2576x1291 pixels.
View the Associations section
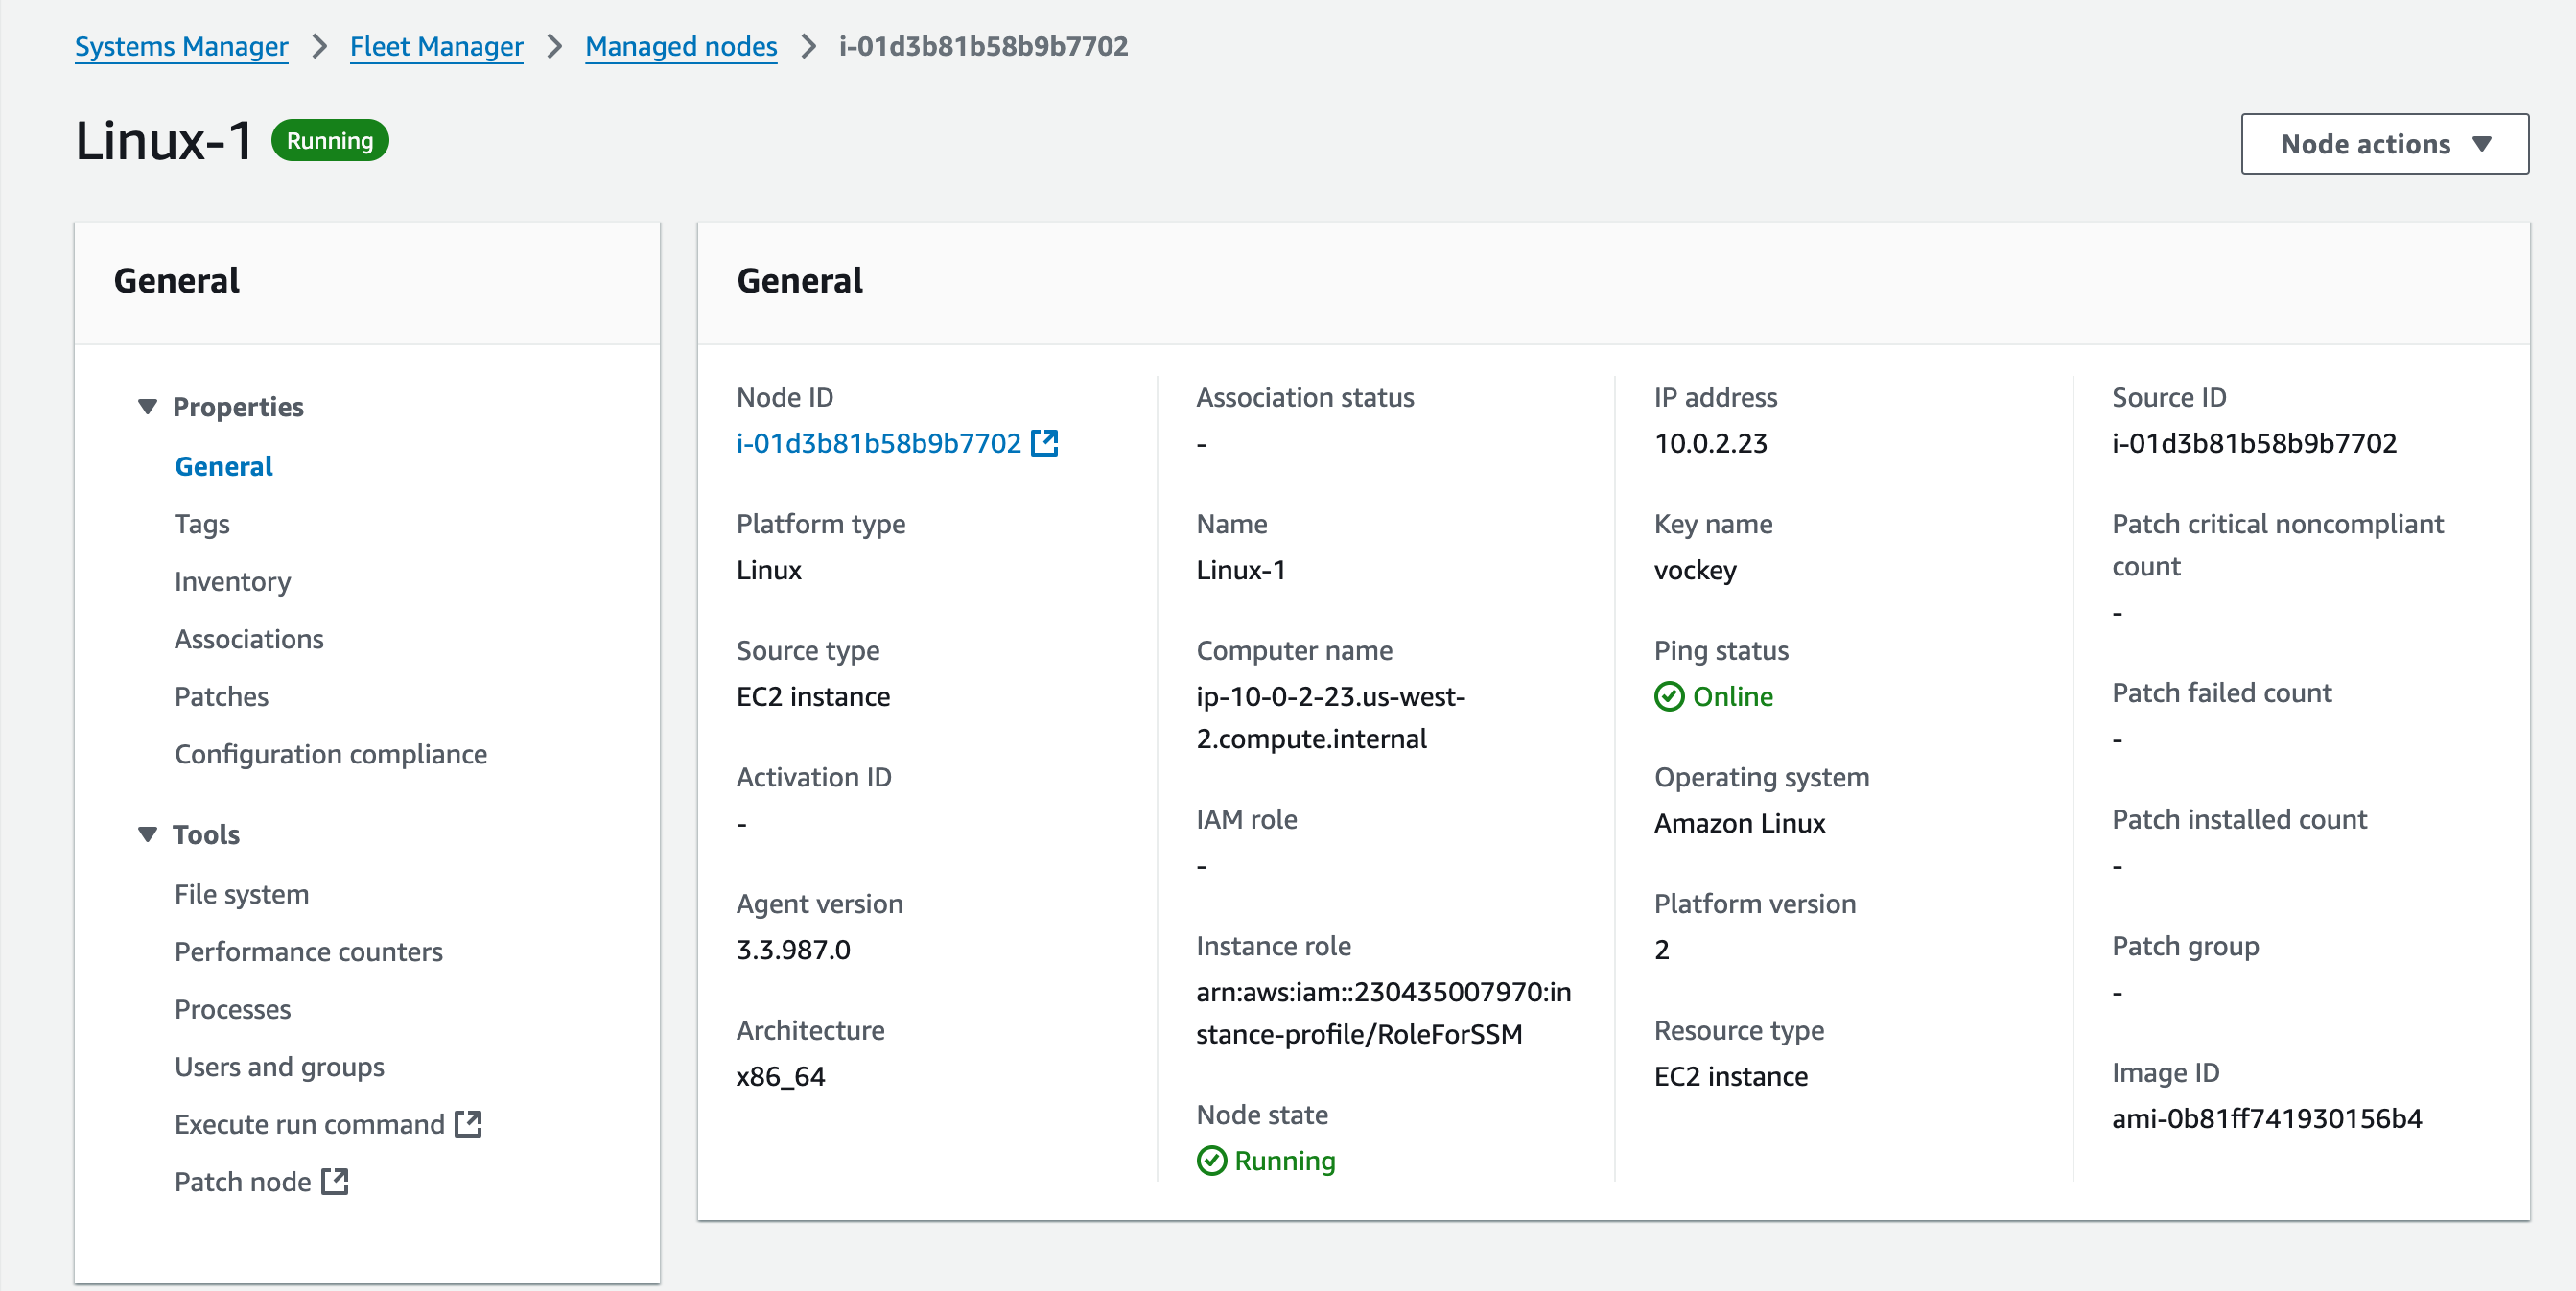[x=249, y=638]
